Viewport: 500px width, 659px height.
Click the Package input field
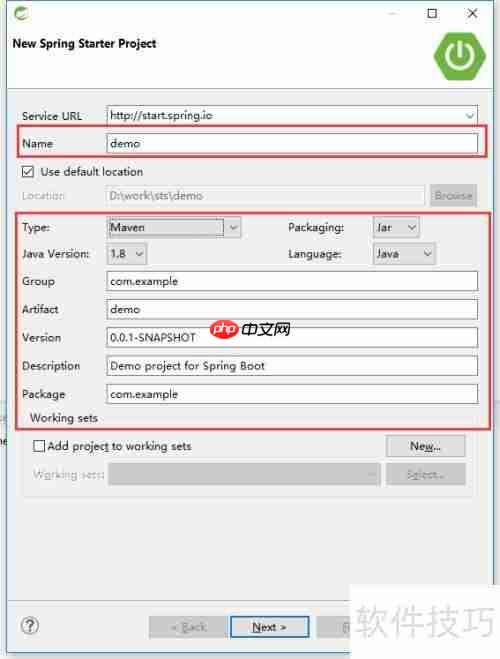[292, 394]
